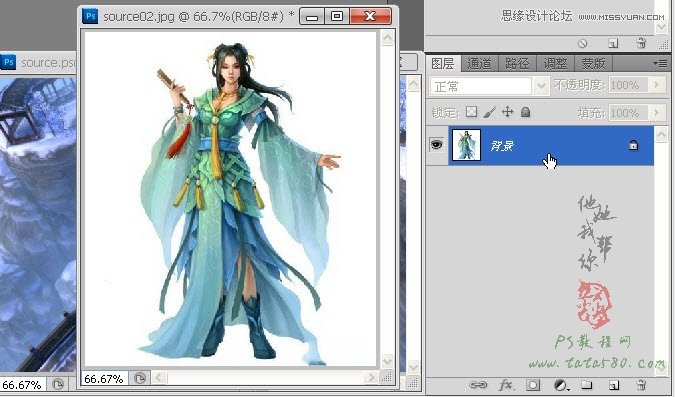Create a new layer group folder
The height and width of the screenshot is (397, 675).
click(x=587, y=385)
